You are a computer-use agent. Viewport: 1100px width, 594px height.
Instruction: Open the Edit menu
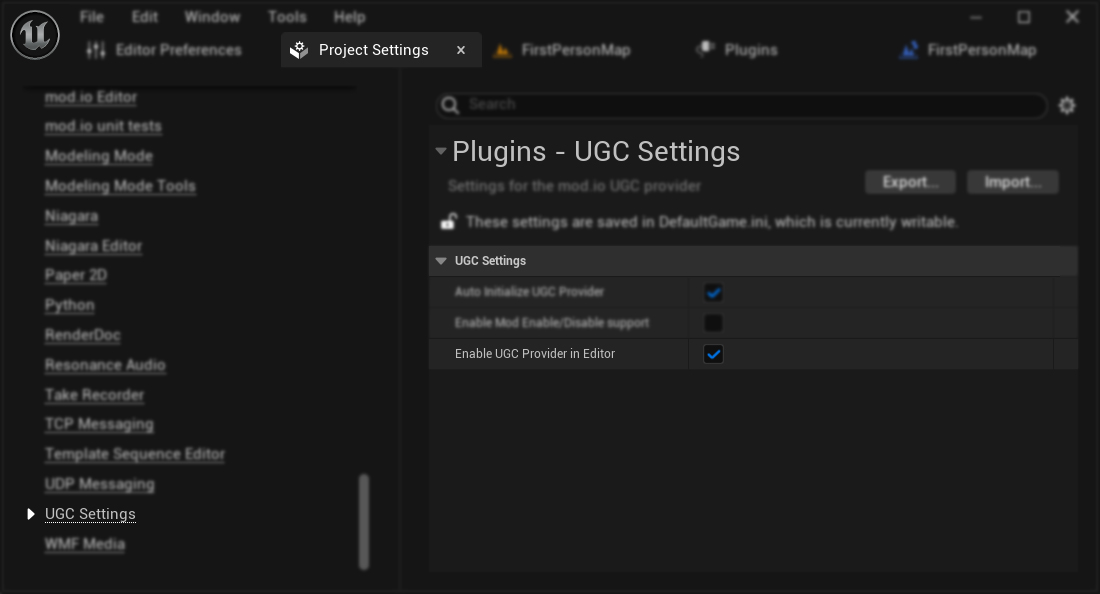(x=145, y=17)
